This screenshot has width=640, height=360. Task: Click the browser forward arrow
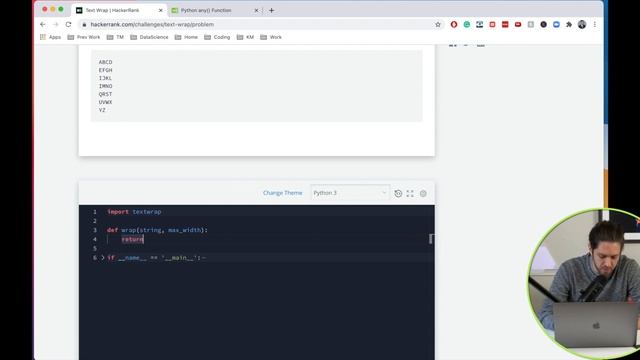[x=56, y=24]
